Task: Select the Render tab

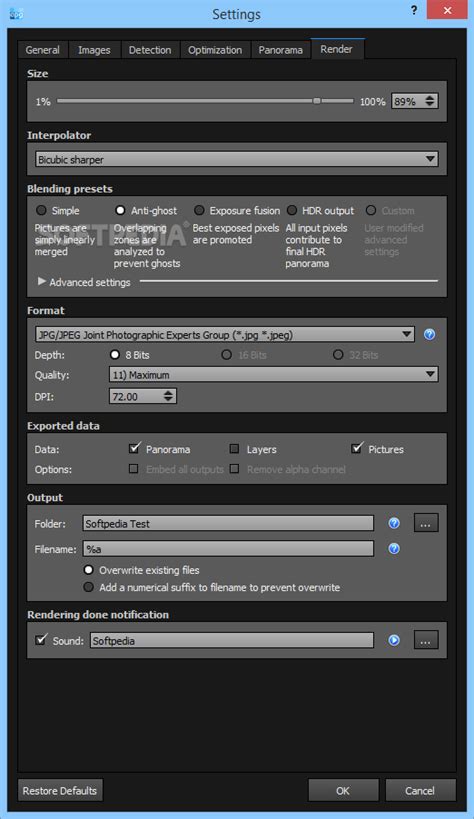Action: coord(337,49)
